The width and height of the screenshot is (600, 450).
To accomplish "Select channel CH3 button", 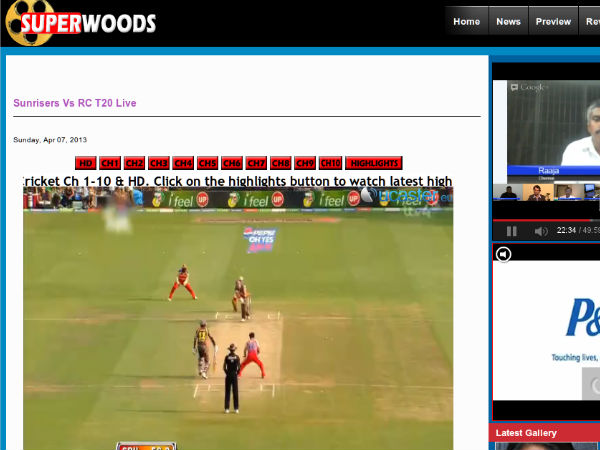I will 158,163.
